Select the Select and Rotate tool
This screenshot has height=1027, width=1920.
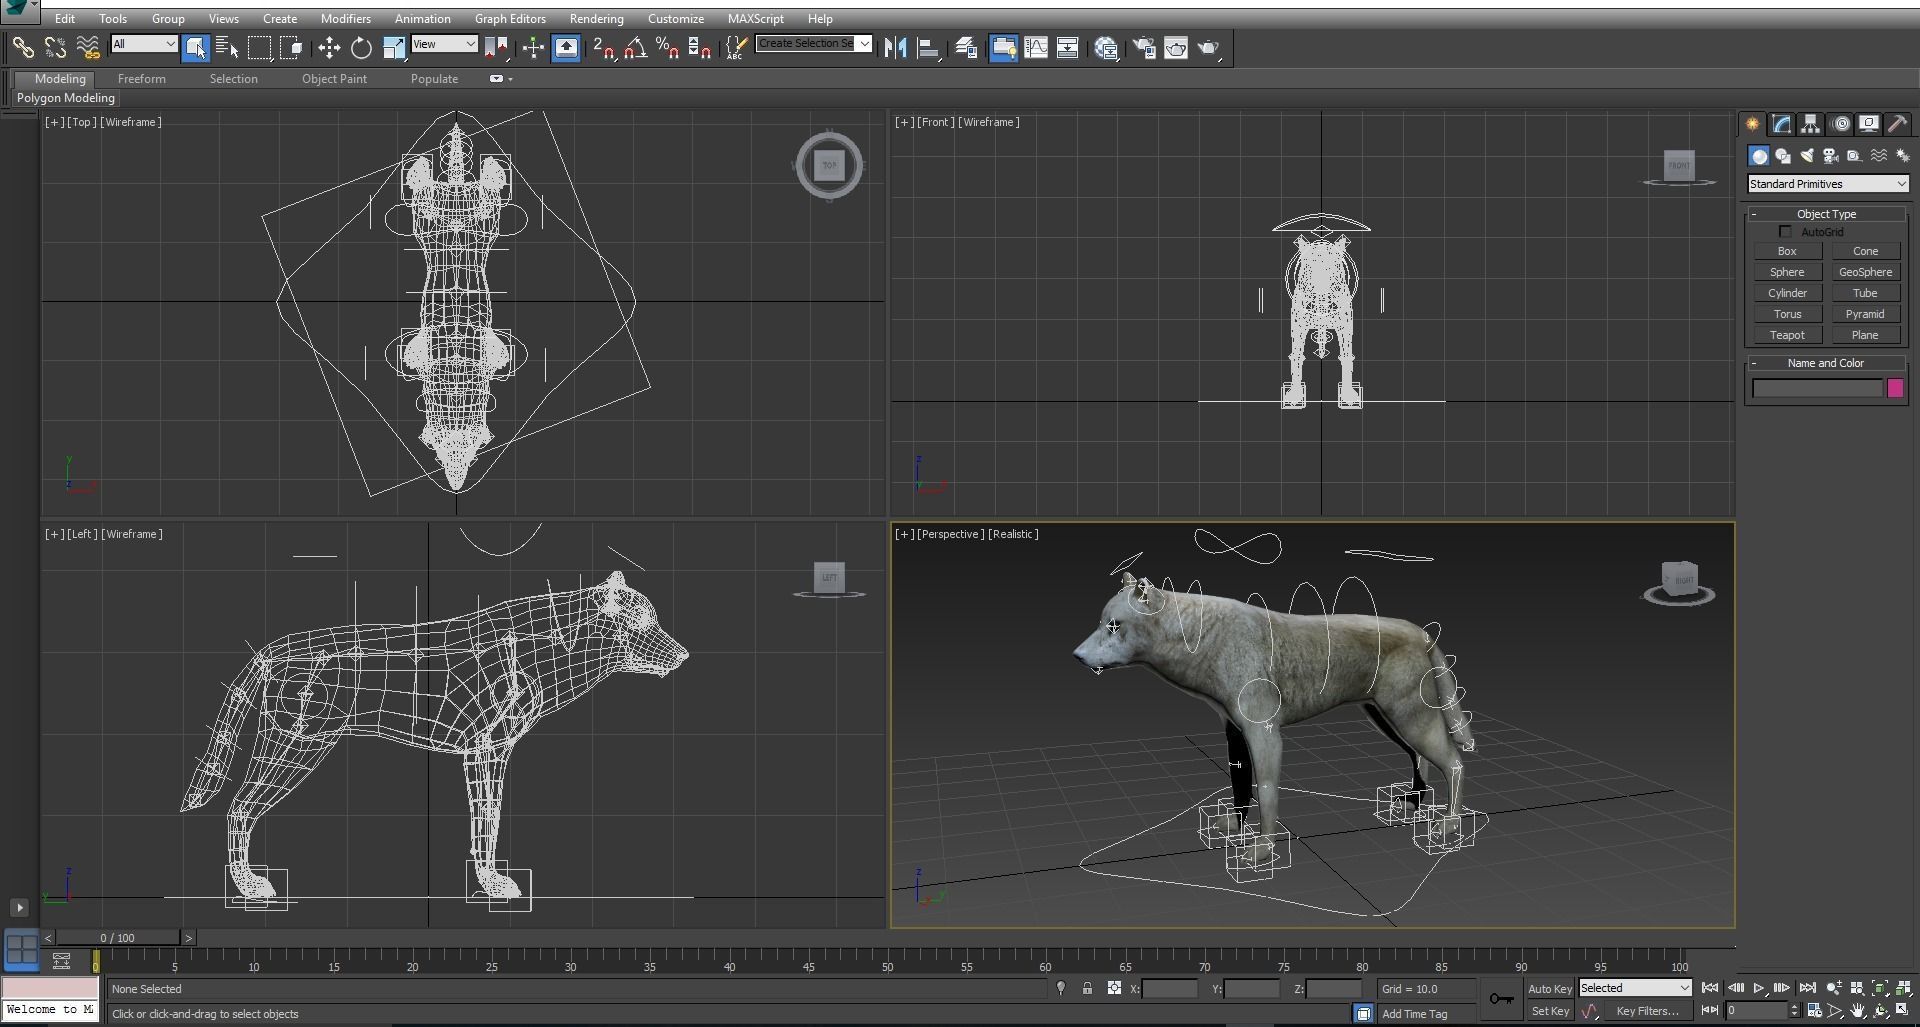tap(361, 47)
